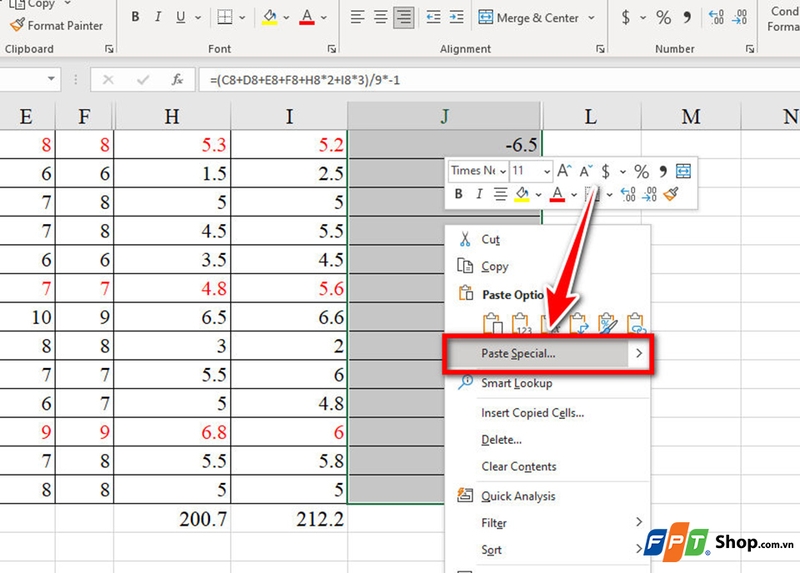Click mini toolbar accounting format icon
800x573 pixels.
(x=606, y=171)
